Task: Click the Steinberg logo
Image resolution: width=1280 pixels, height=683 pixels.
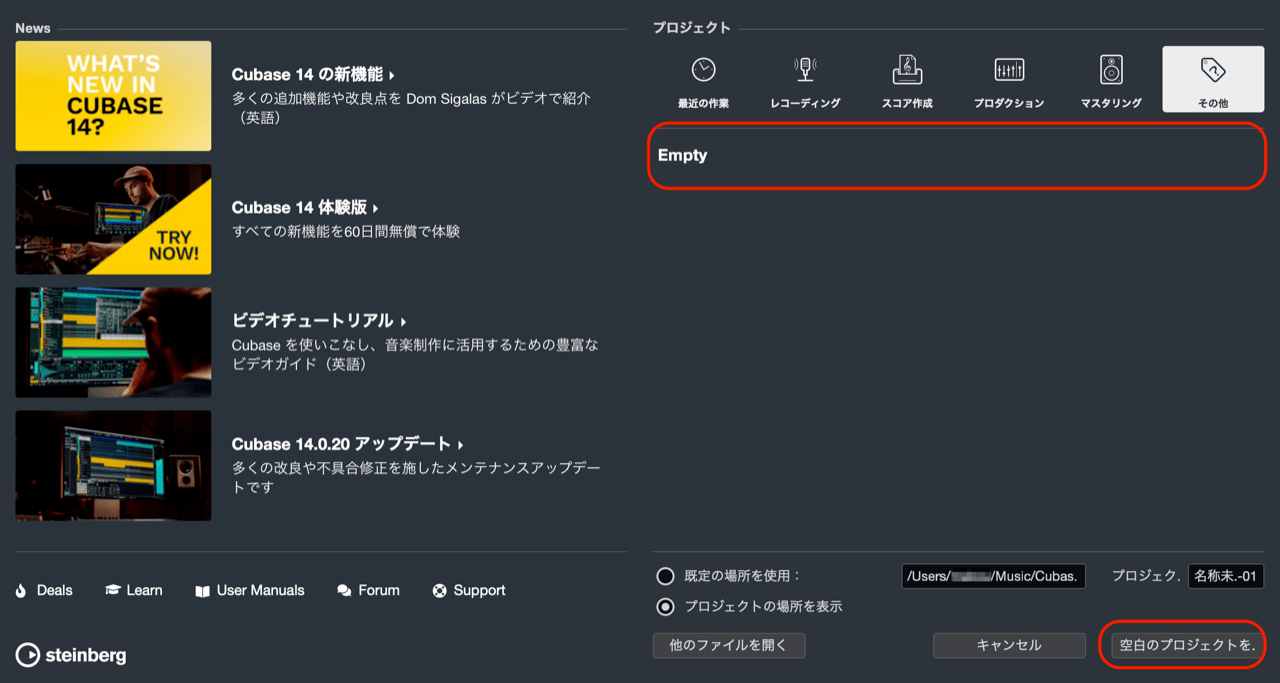Action: (x=71, y=655)
